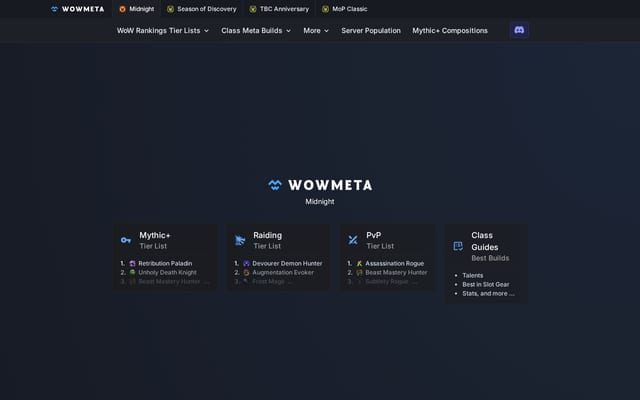Open the Raiding Tier List card title

(268, 240)
